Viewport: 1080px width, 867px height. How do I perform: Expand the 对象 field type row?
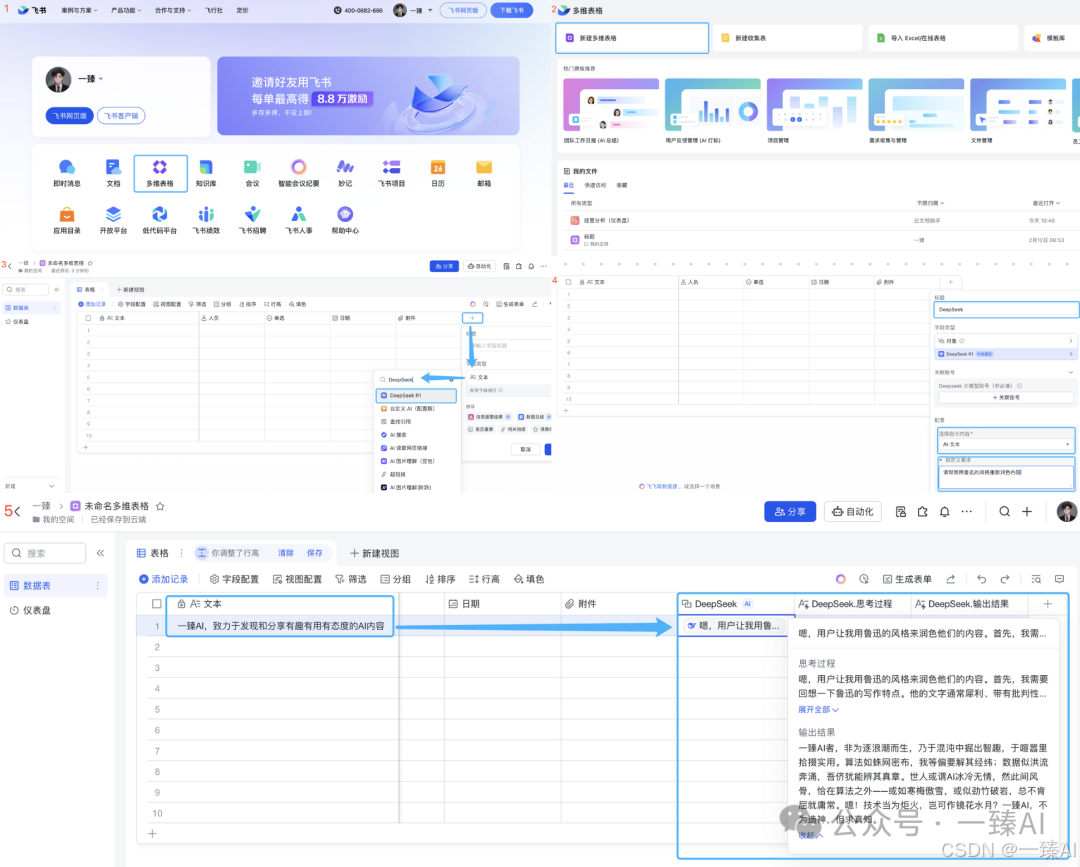point(1004,341)
